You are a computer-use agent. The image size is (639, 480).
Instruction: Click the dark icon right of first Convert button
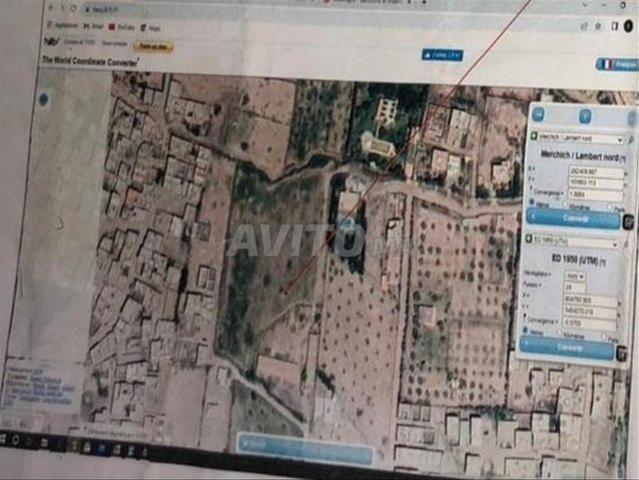pyautogui.click(x=628, y=221)
